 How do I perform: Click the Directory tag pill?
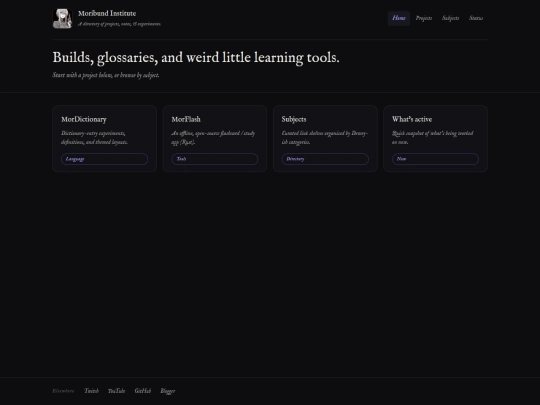325,159
